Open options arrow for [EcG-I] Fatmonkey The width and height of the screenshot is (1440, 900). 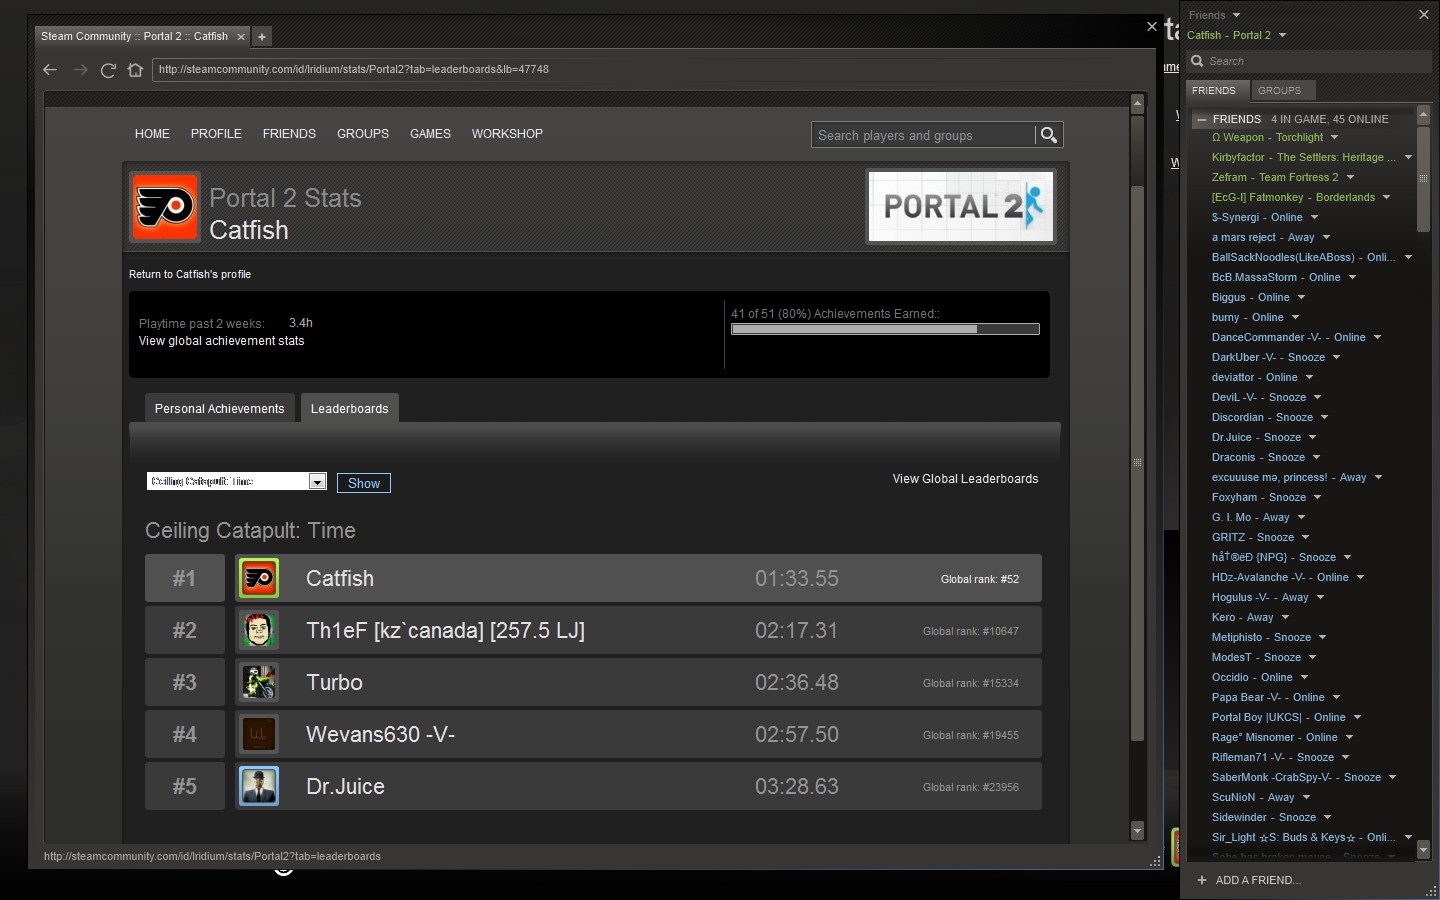pyautogui.click(x=1386, y=197)
